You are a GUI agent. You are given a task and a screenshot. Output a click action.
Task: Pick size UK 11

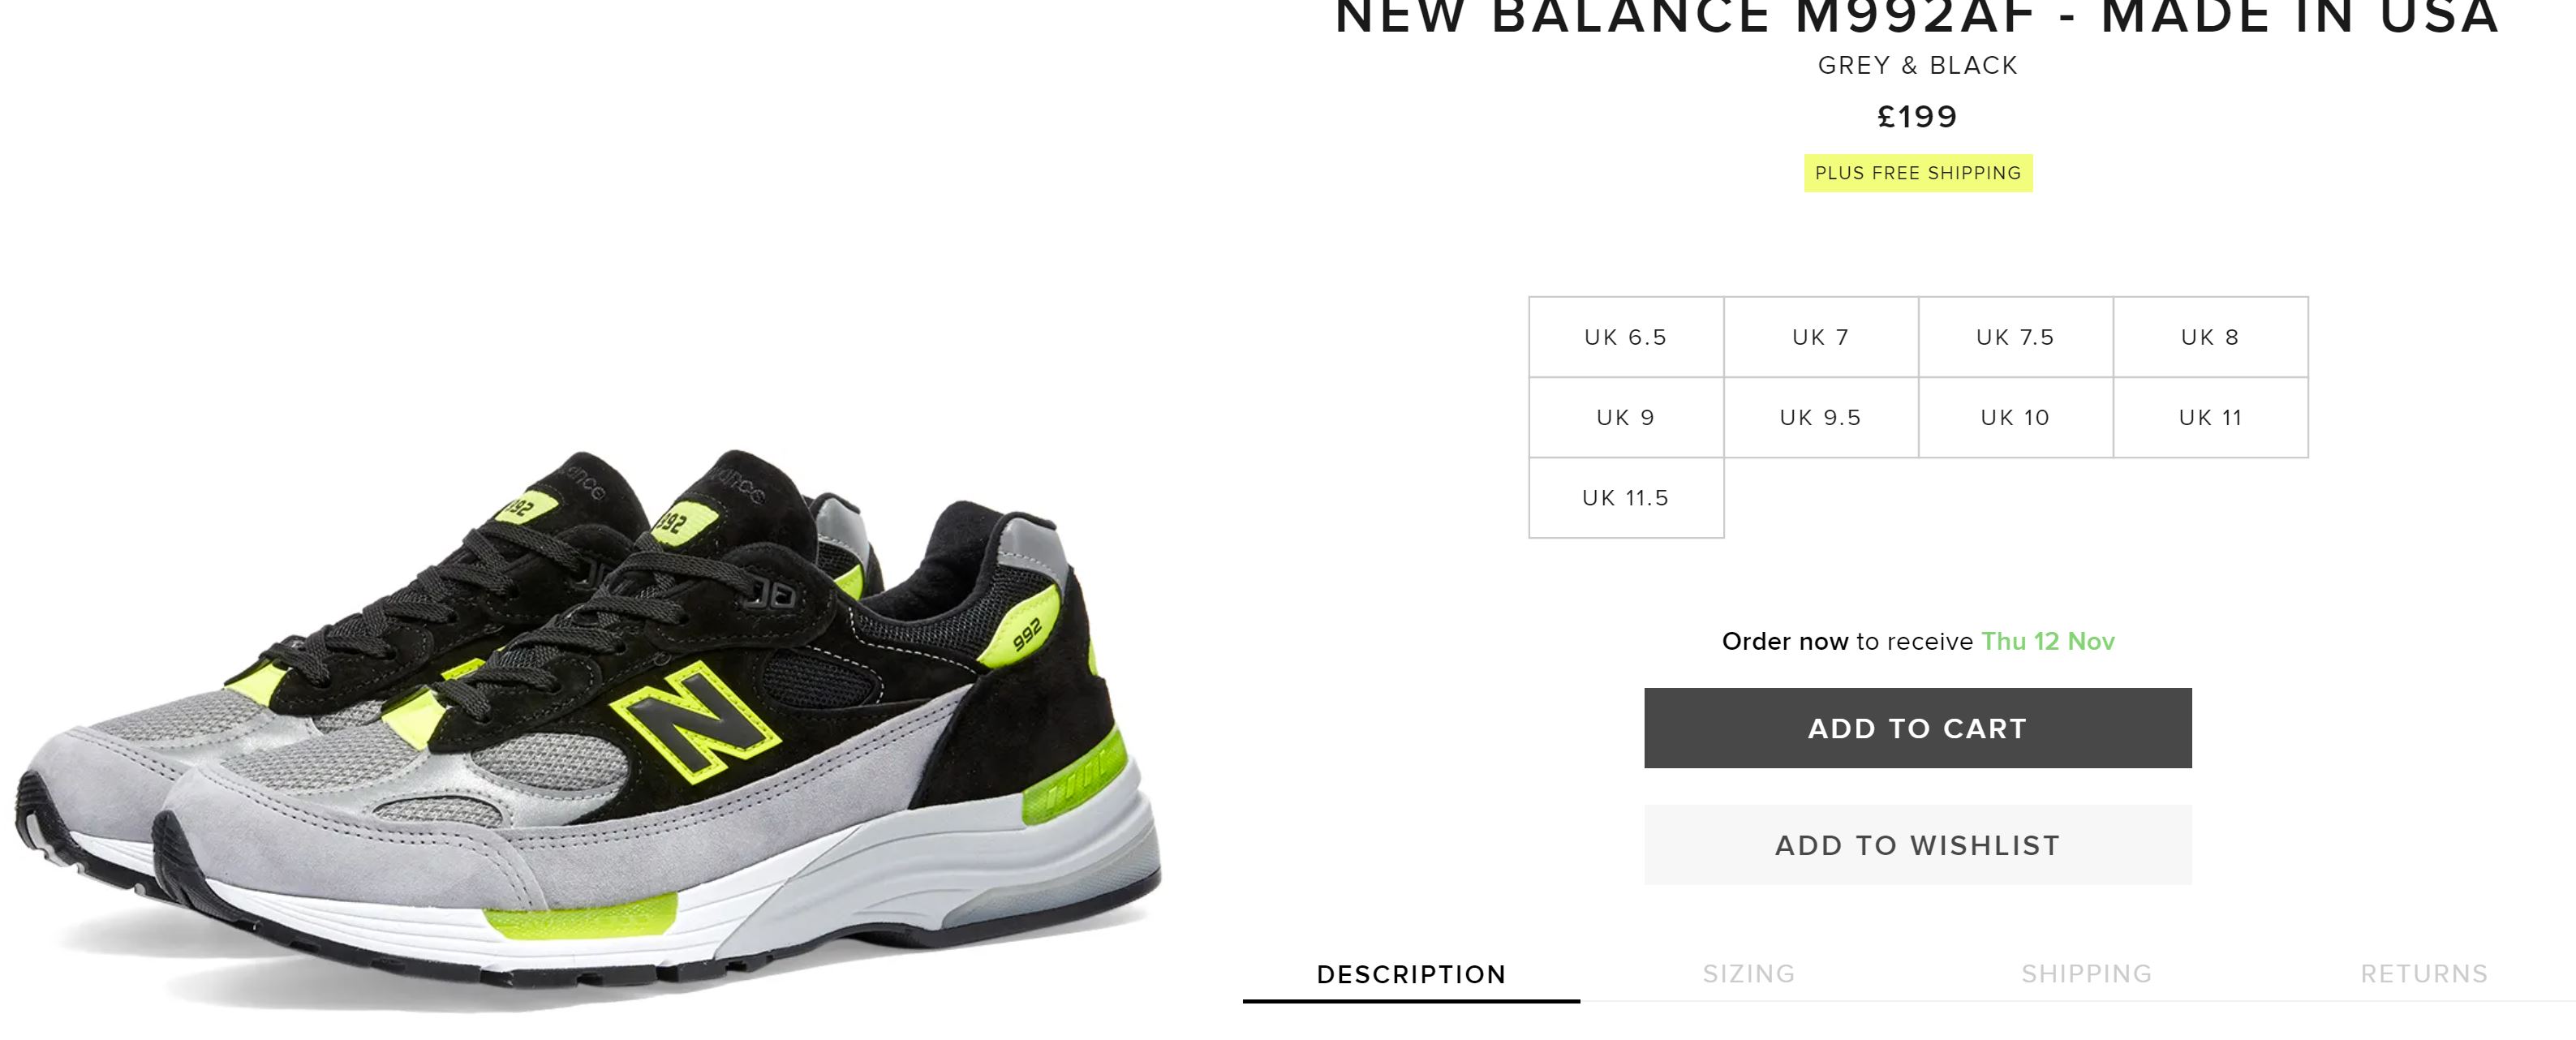2211,417
